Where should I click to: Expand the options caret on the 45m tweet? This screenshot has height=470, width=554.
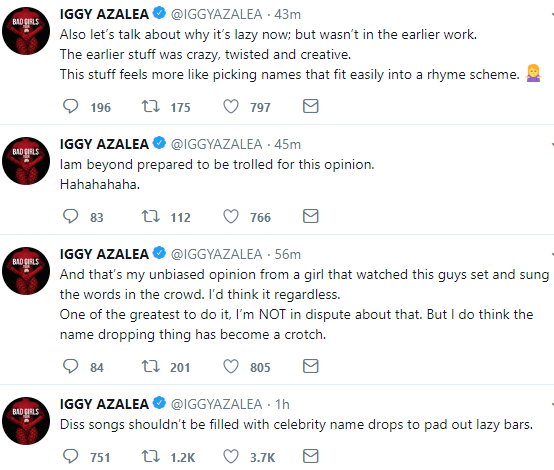(552, 145)
